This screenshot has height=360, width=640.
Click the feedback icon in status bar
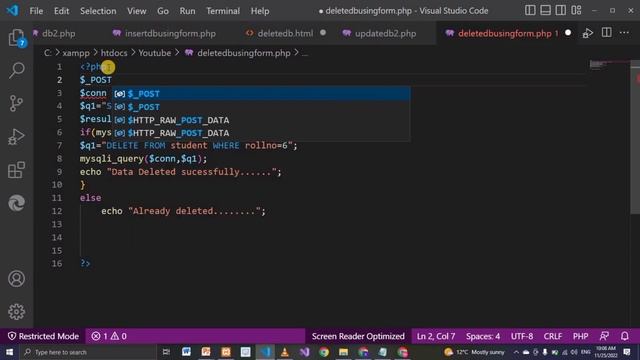click(x=604, y=336)
